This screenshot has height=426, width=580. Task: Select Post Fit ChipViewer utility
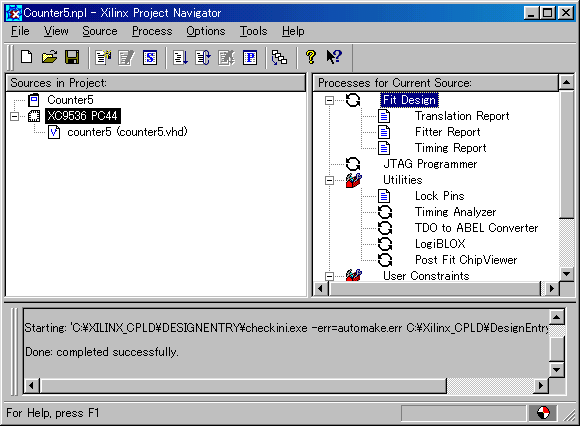[x=466, y=260]
